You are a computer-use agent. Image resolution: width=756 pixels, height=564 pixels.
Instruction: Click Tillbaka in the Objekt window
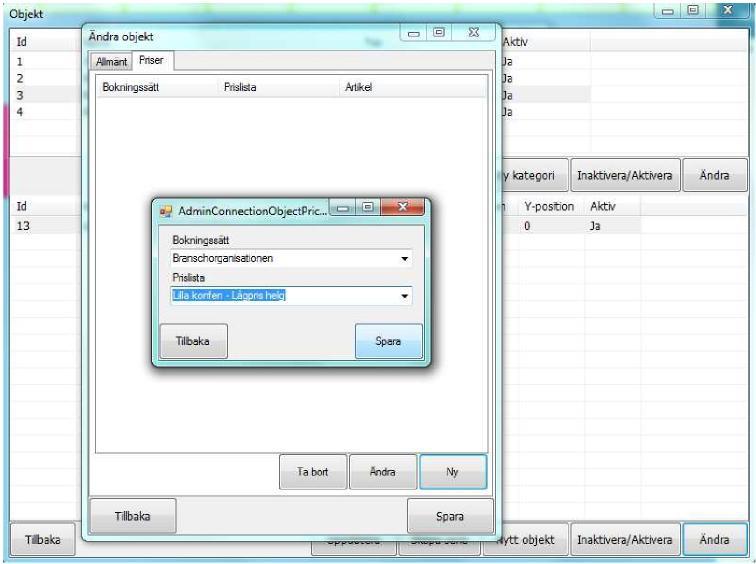pos(43,539)
